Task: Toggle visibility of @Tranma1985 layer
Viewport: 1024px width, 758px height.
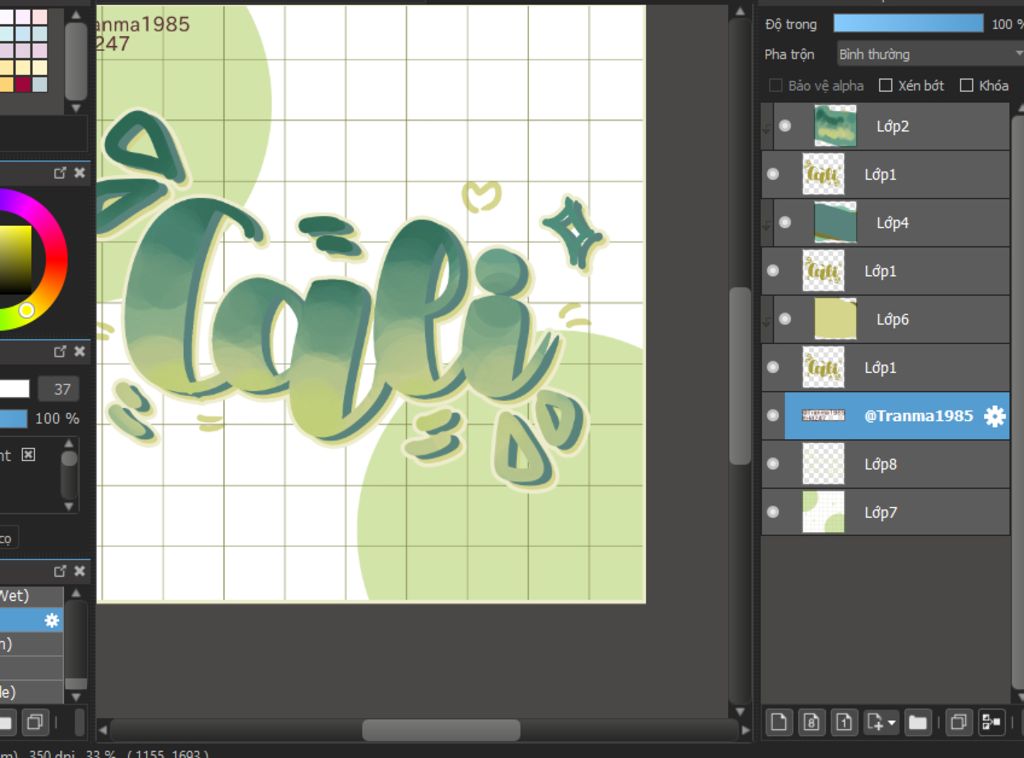Action: (773, 415)
